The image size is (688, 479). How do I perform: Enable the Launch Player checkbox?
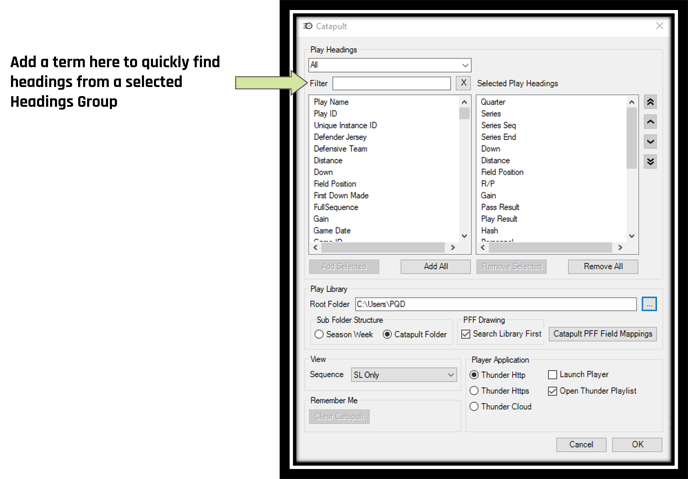[552, 375]
